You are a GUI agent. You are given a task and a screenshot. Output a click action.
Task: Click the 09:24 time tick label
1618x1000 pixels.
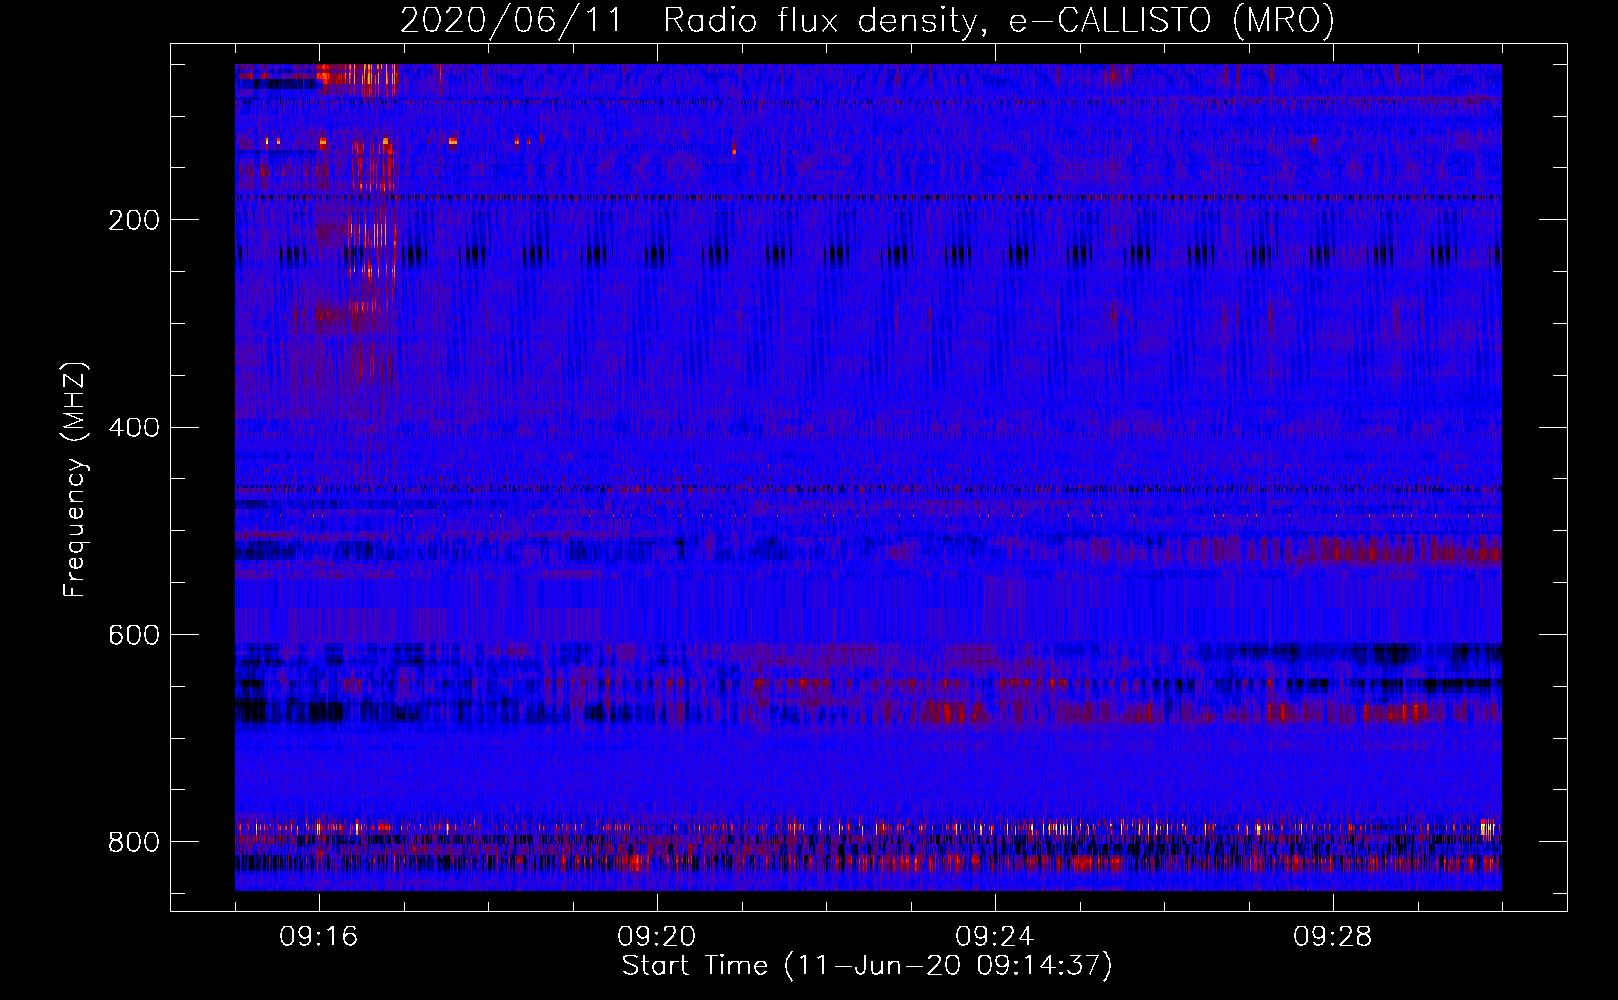pyautogui.click(x=995, y=937)
